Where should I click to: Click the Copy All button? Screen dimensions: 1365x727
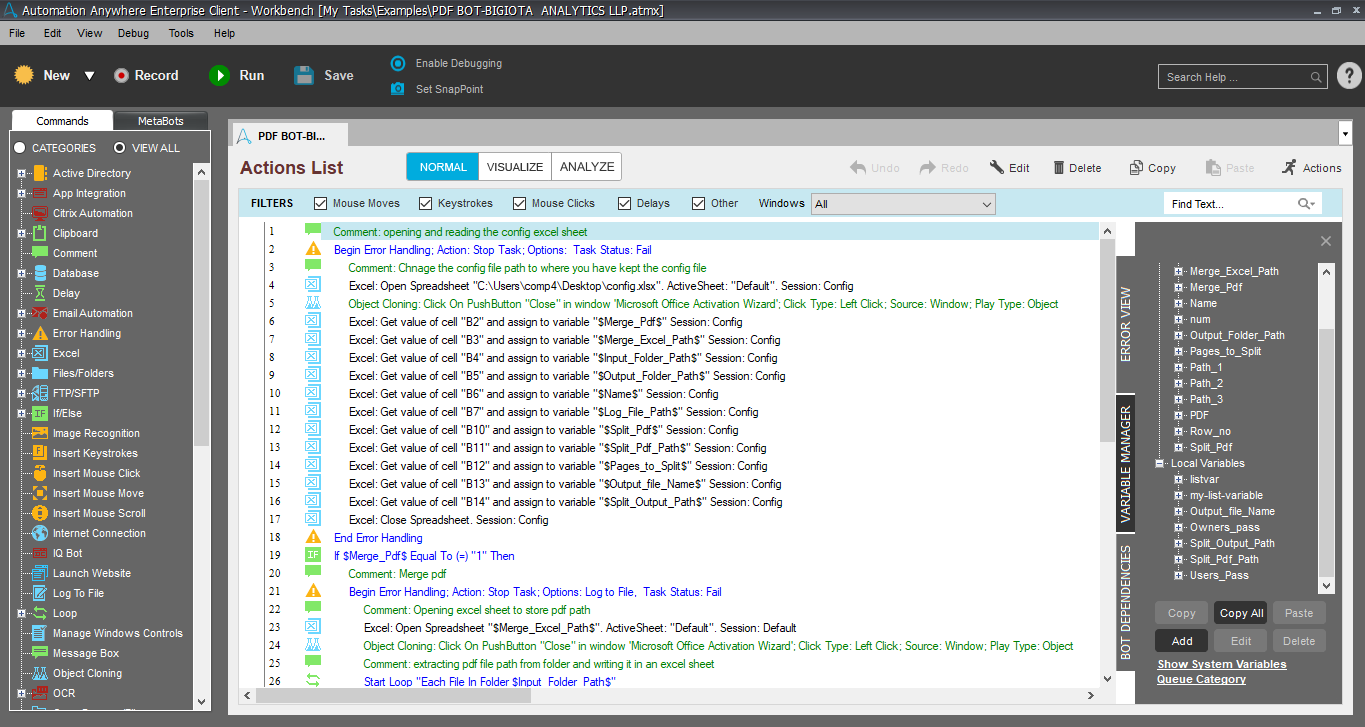(x=1241, y=613)
